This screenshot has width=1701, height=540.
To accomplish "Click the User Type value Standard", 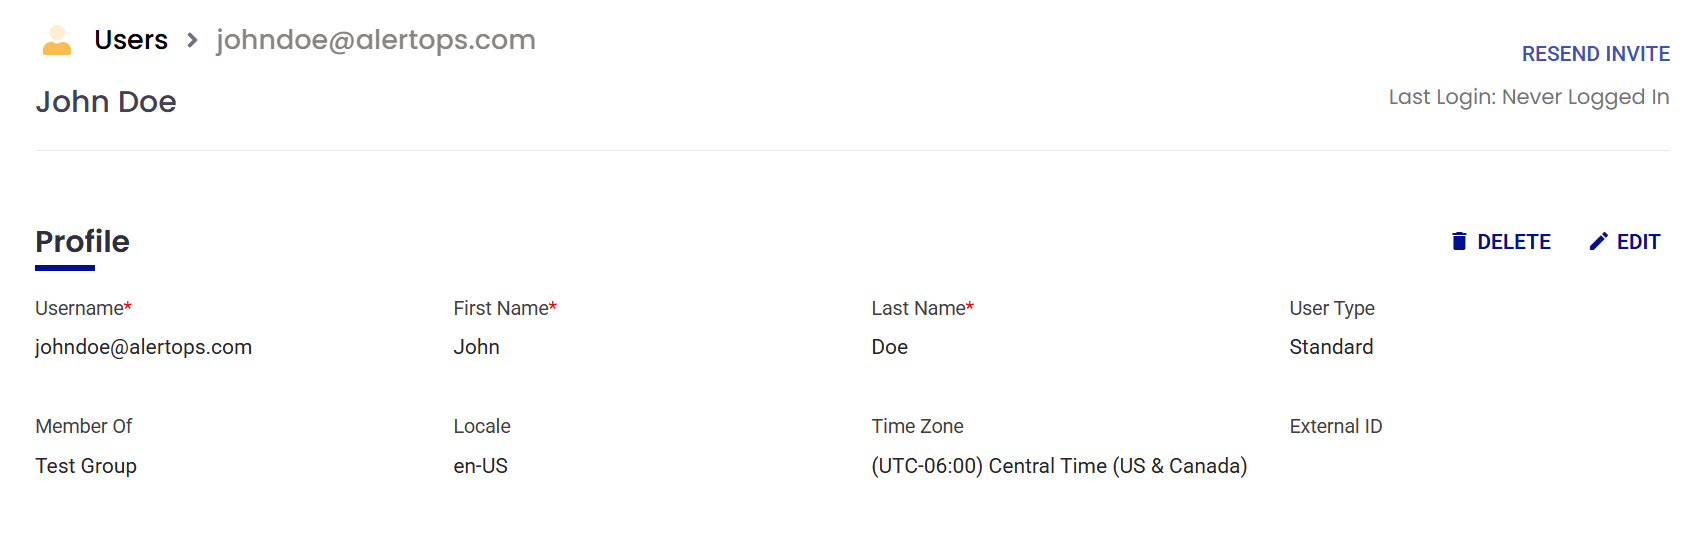I will tap(1331, 347).
